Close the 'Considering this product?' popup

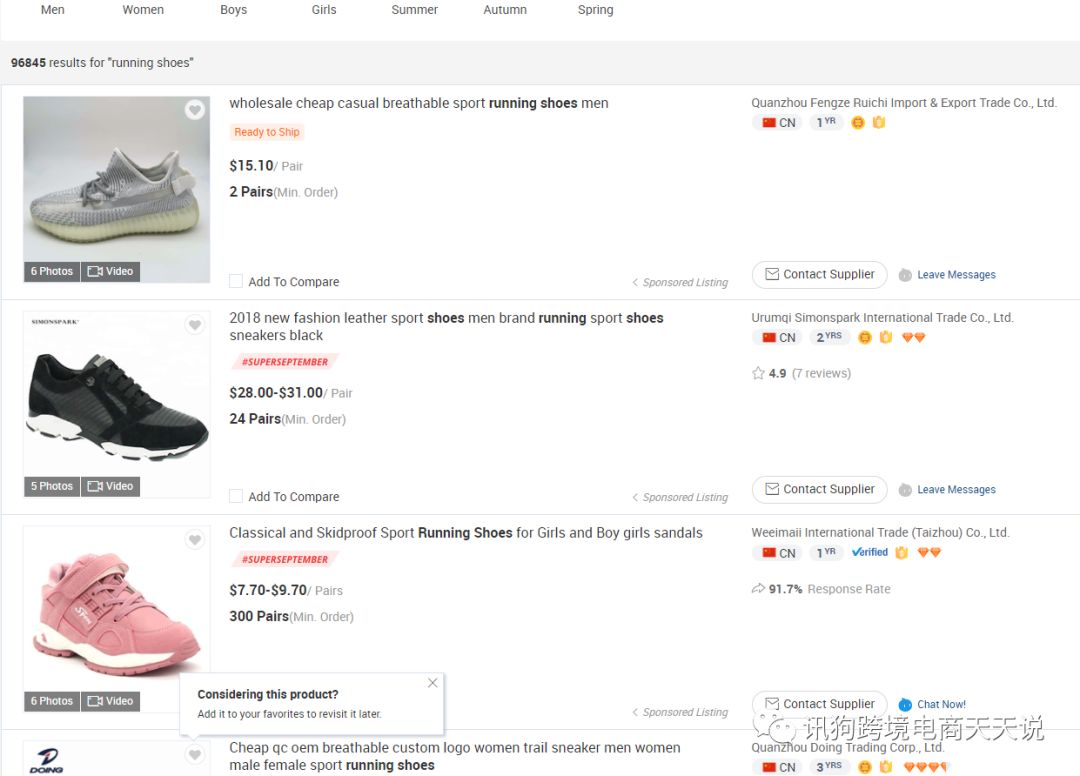pyautogui.click(x=432, y=683)
